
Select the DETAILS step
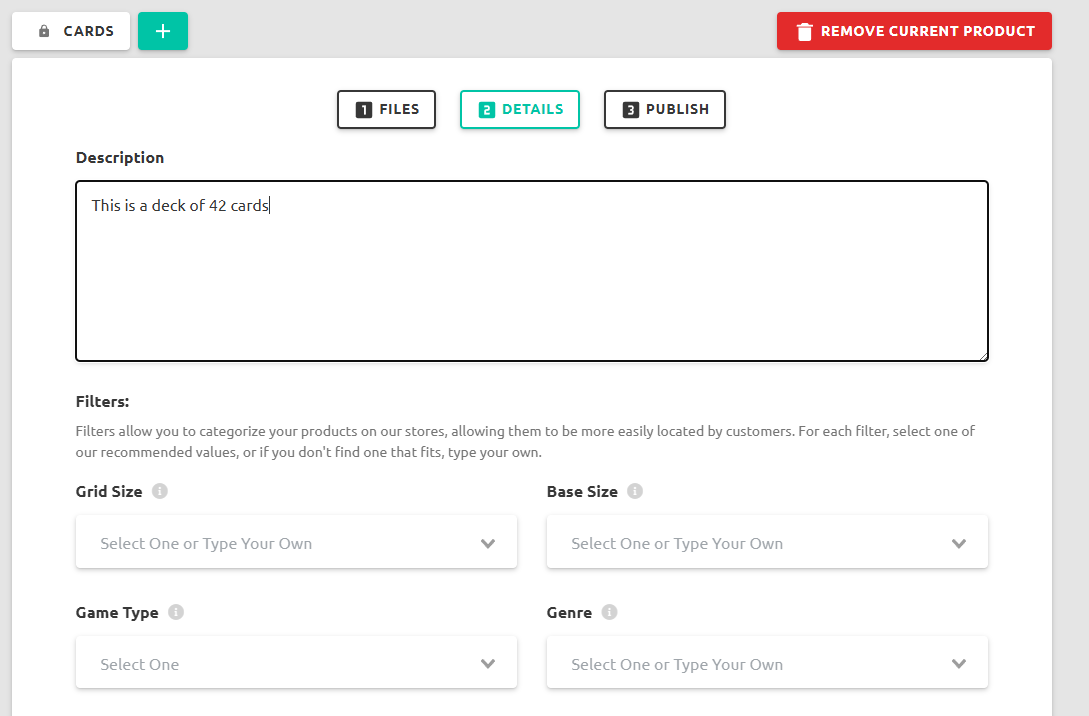click(519, 110)
